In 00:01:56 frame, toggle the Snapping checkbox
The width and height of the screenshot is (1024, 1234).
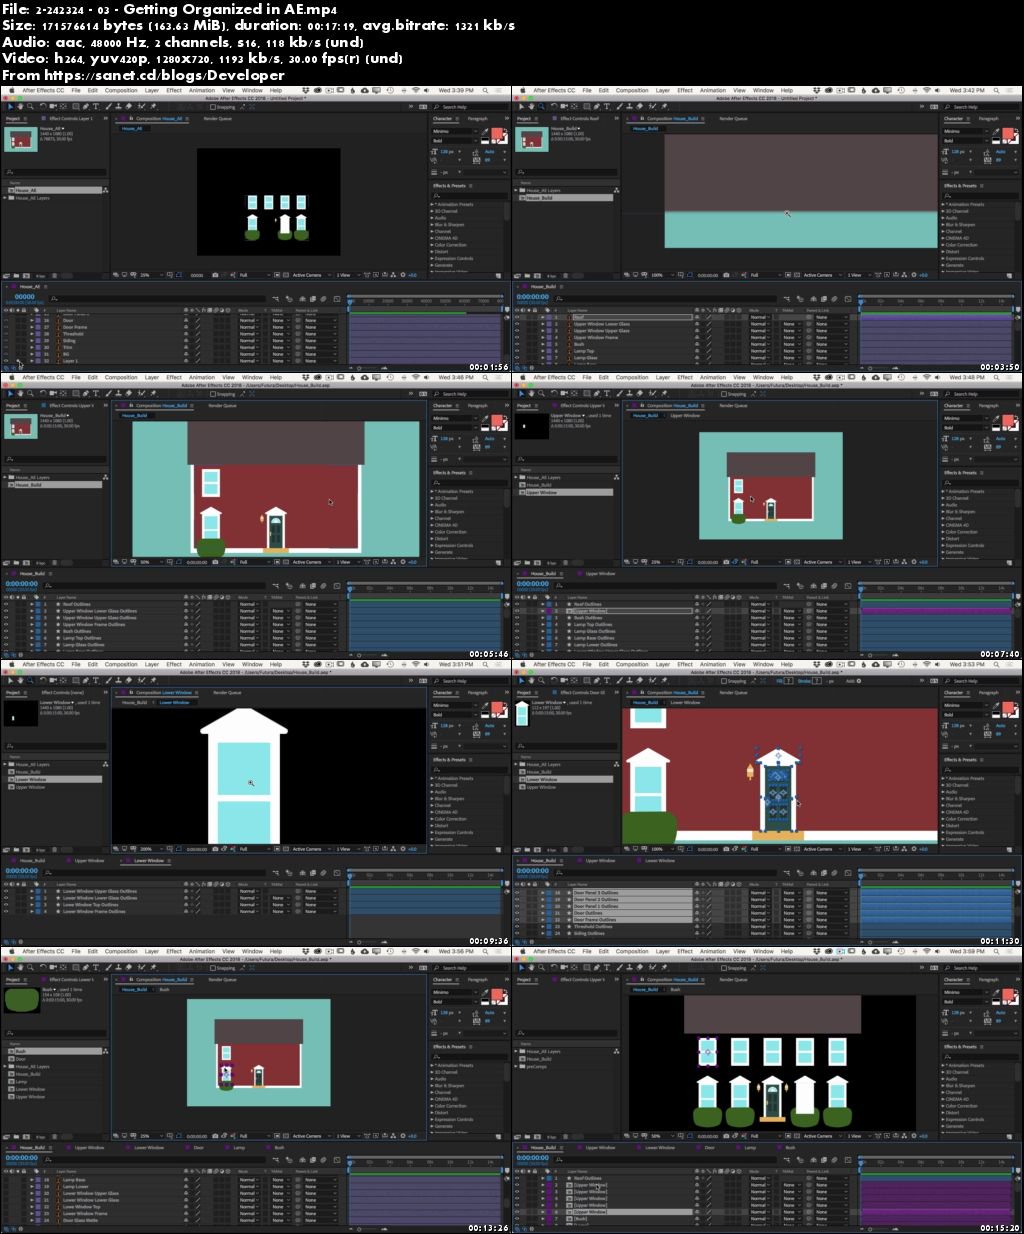pyautogui.click(x=213, y=107)
